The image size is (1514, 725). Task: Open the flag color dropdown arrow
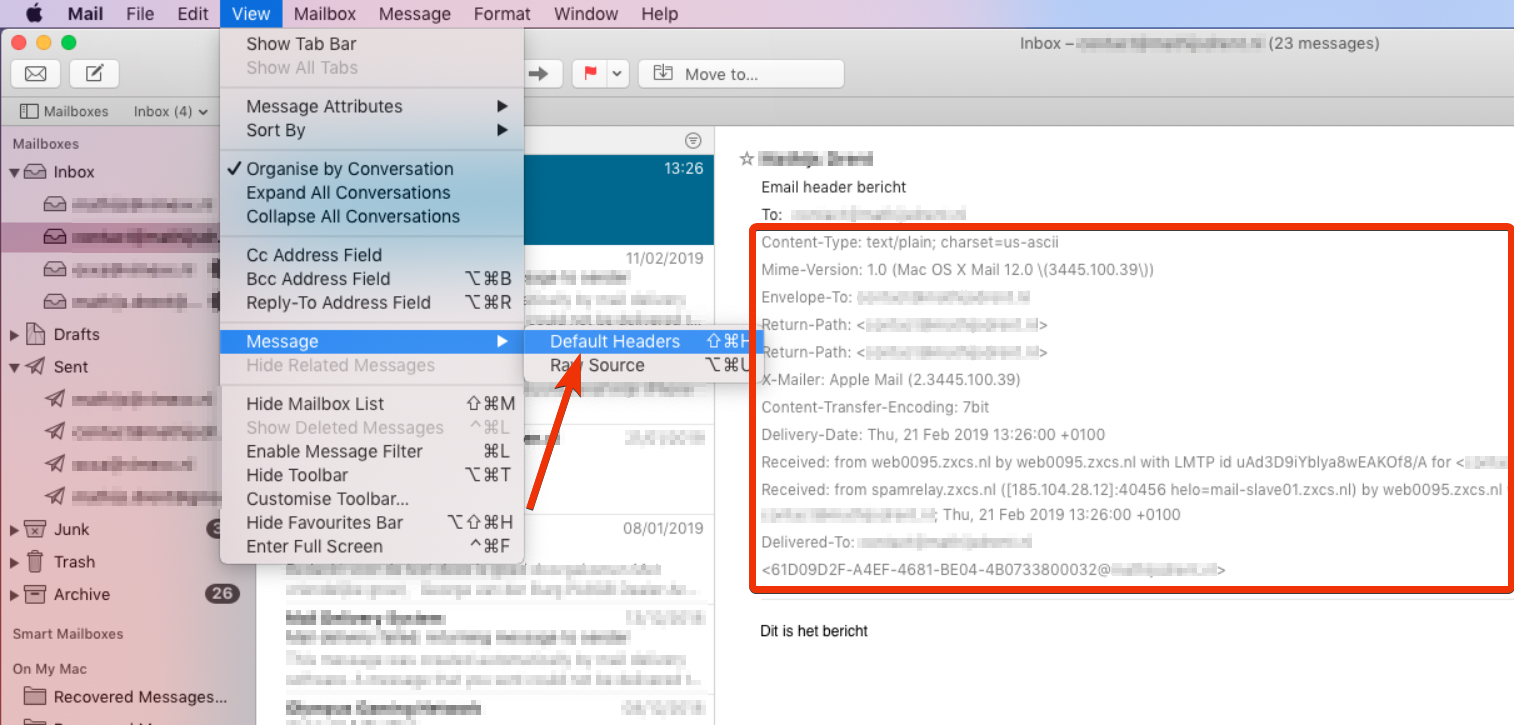(617, 74)
